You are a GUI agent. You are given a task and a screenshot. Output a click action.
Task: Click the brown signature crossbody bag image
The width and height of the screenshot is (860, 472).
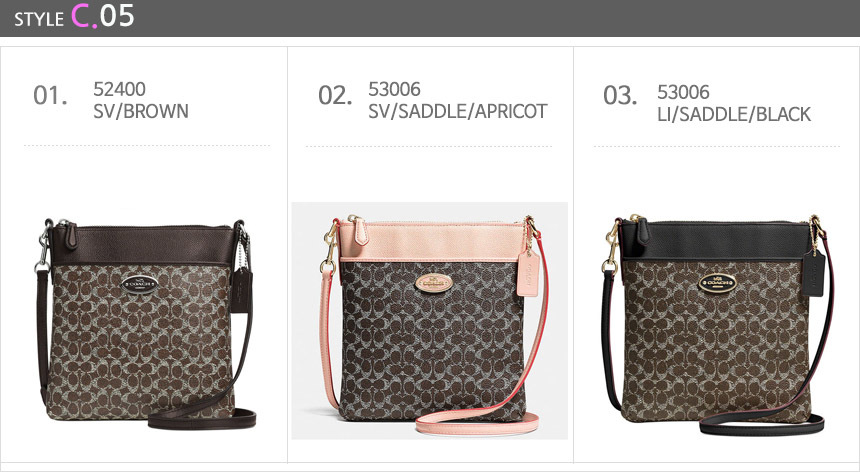point(145,323)
